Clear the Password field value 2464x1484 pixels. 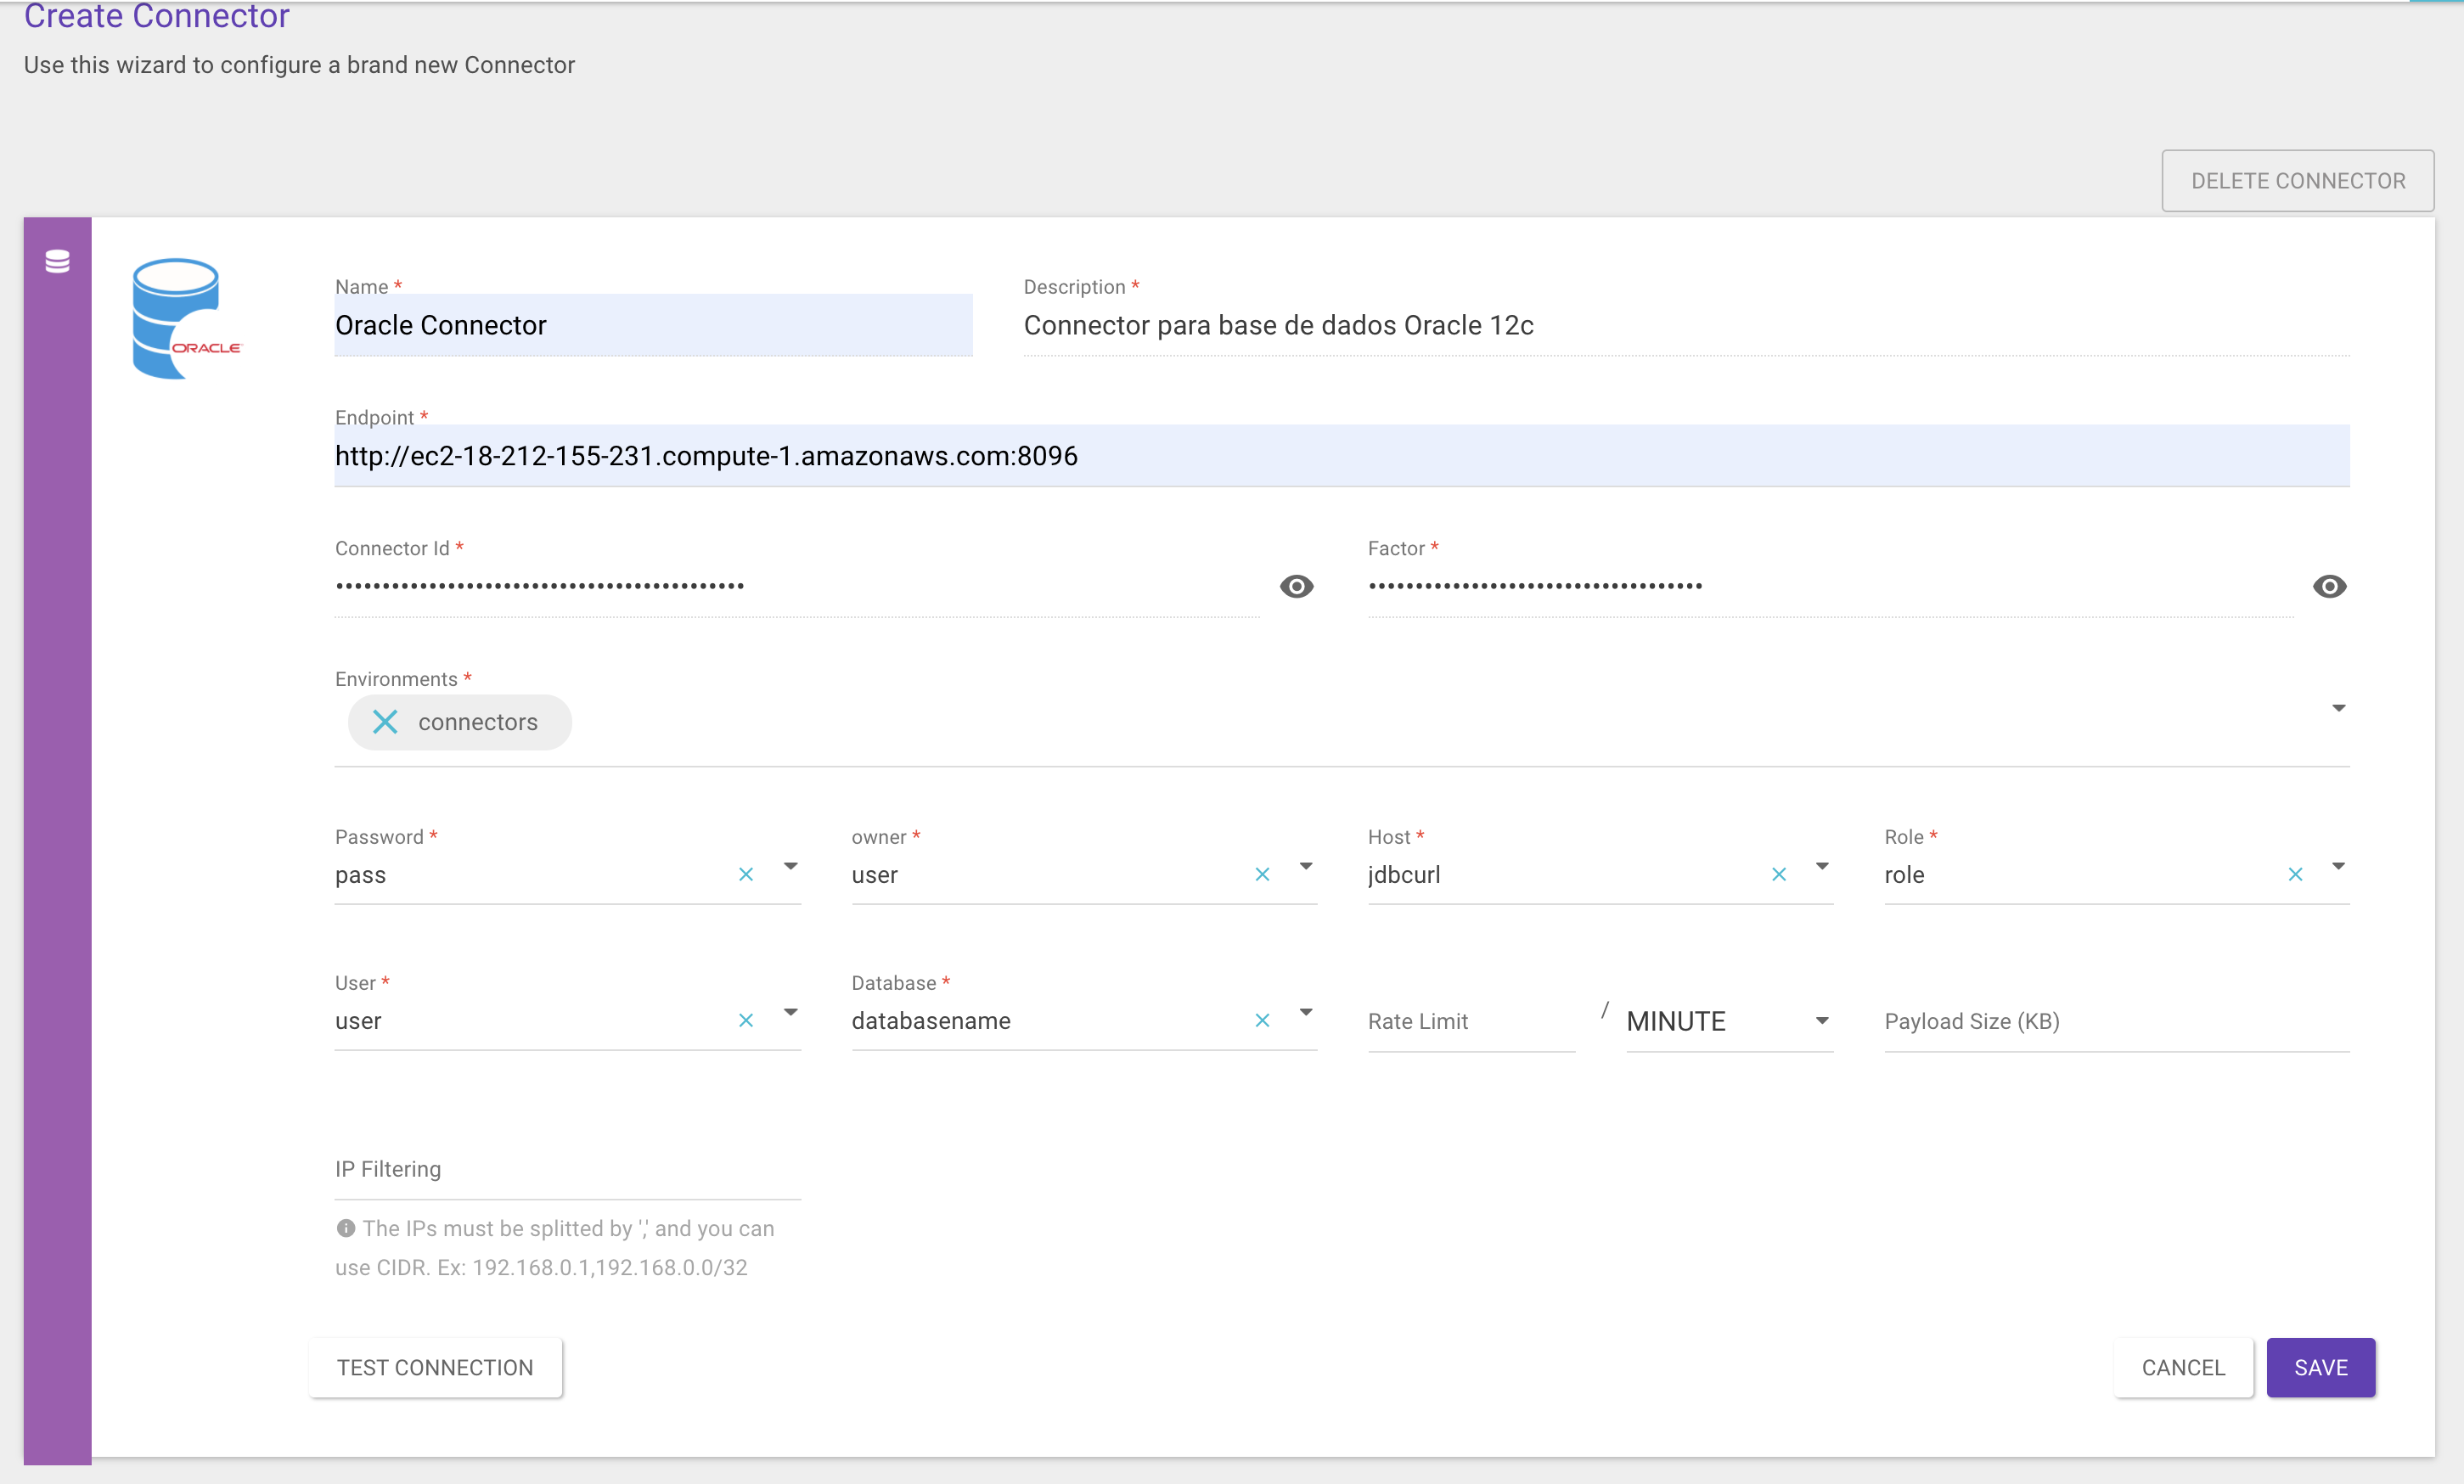(746, 873)
